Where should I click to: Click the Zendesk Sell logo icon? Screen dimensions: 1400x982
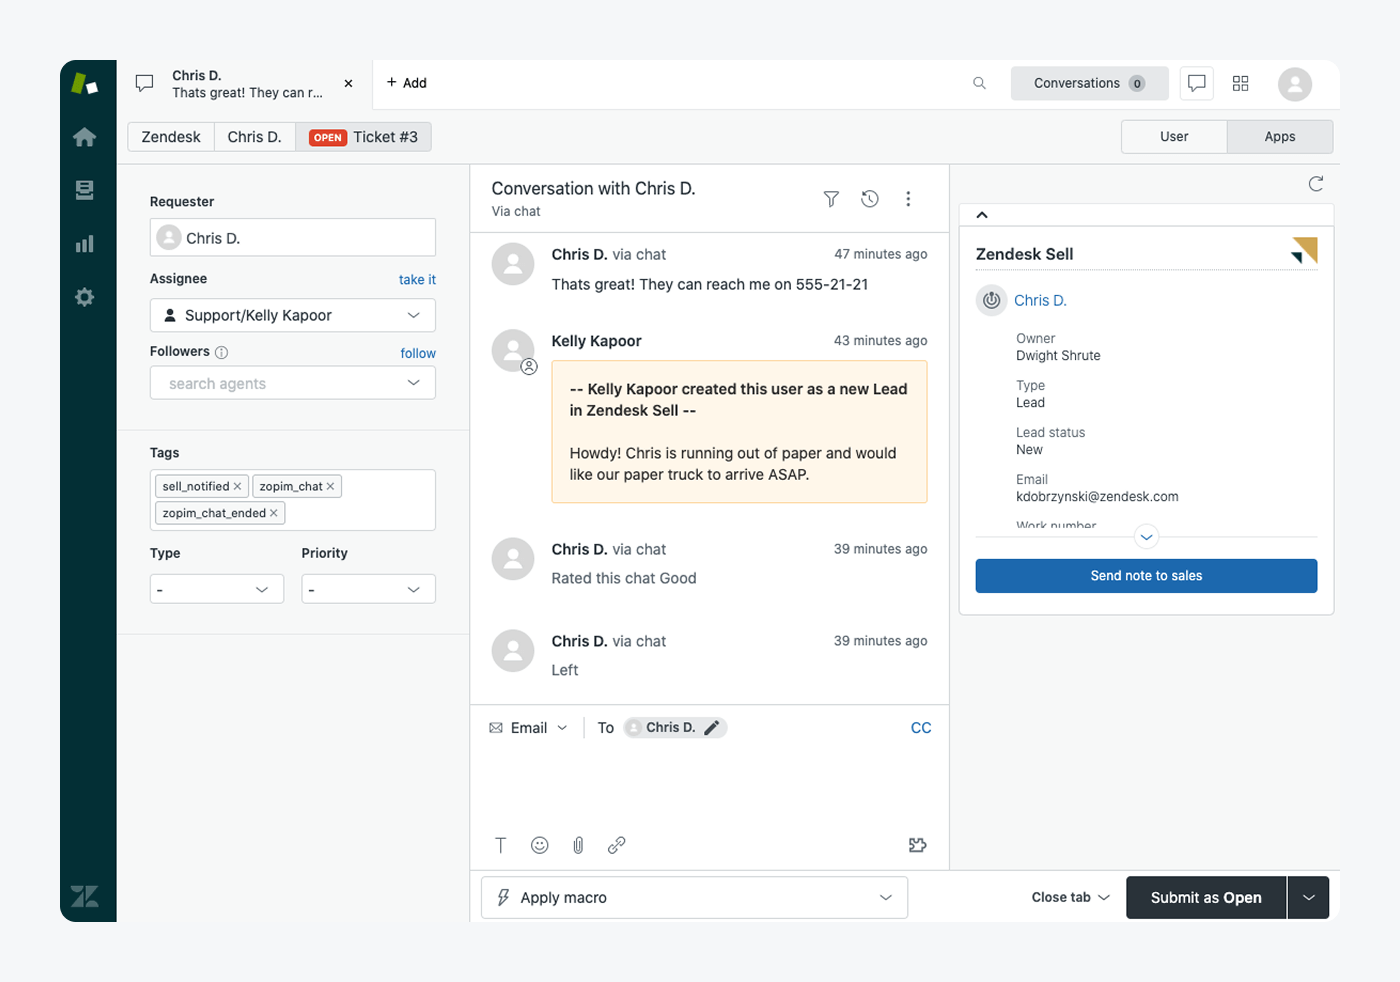point(1305,251)
